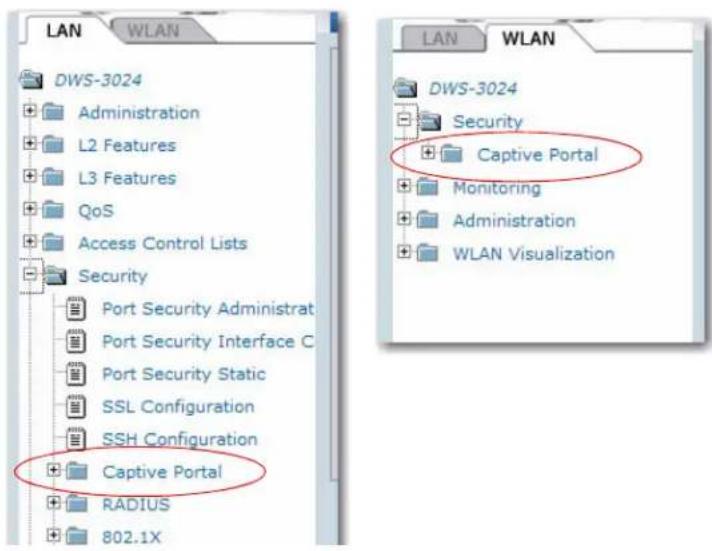Click the L3 Features folder icon
This screenshot has width=712, height=551.
(53, 177)
